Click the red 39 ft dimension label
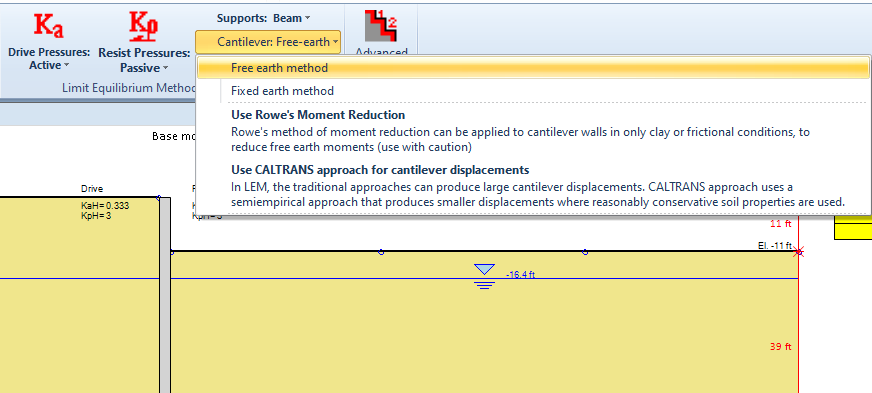This screenshot has height=393, width=872. [x=780, y=346]
